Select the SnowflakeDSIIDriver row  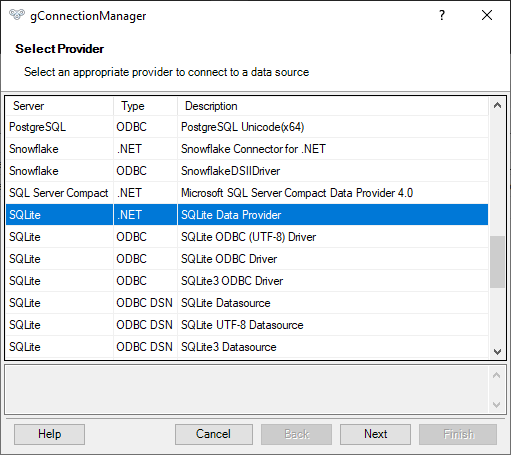(247, 171)
